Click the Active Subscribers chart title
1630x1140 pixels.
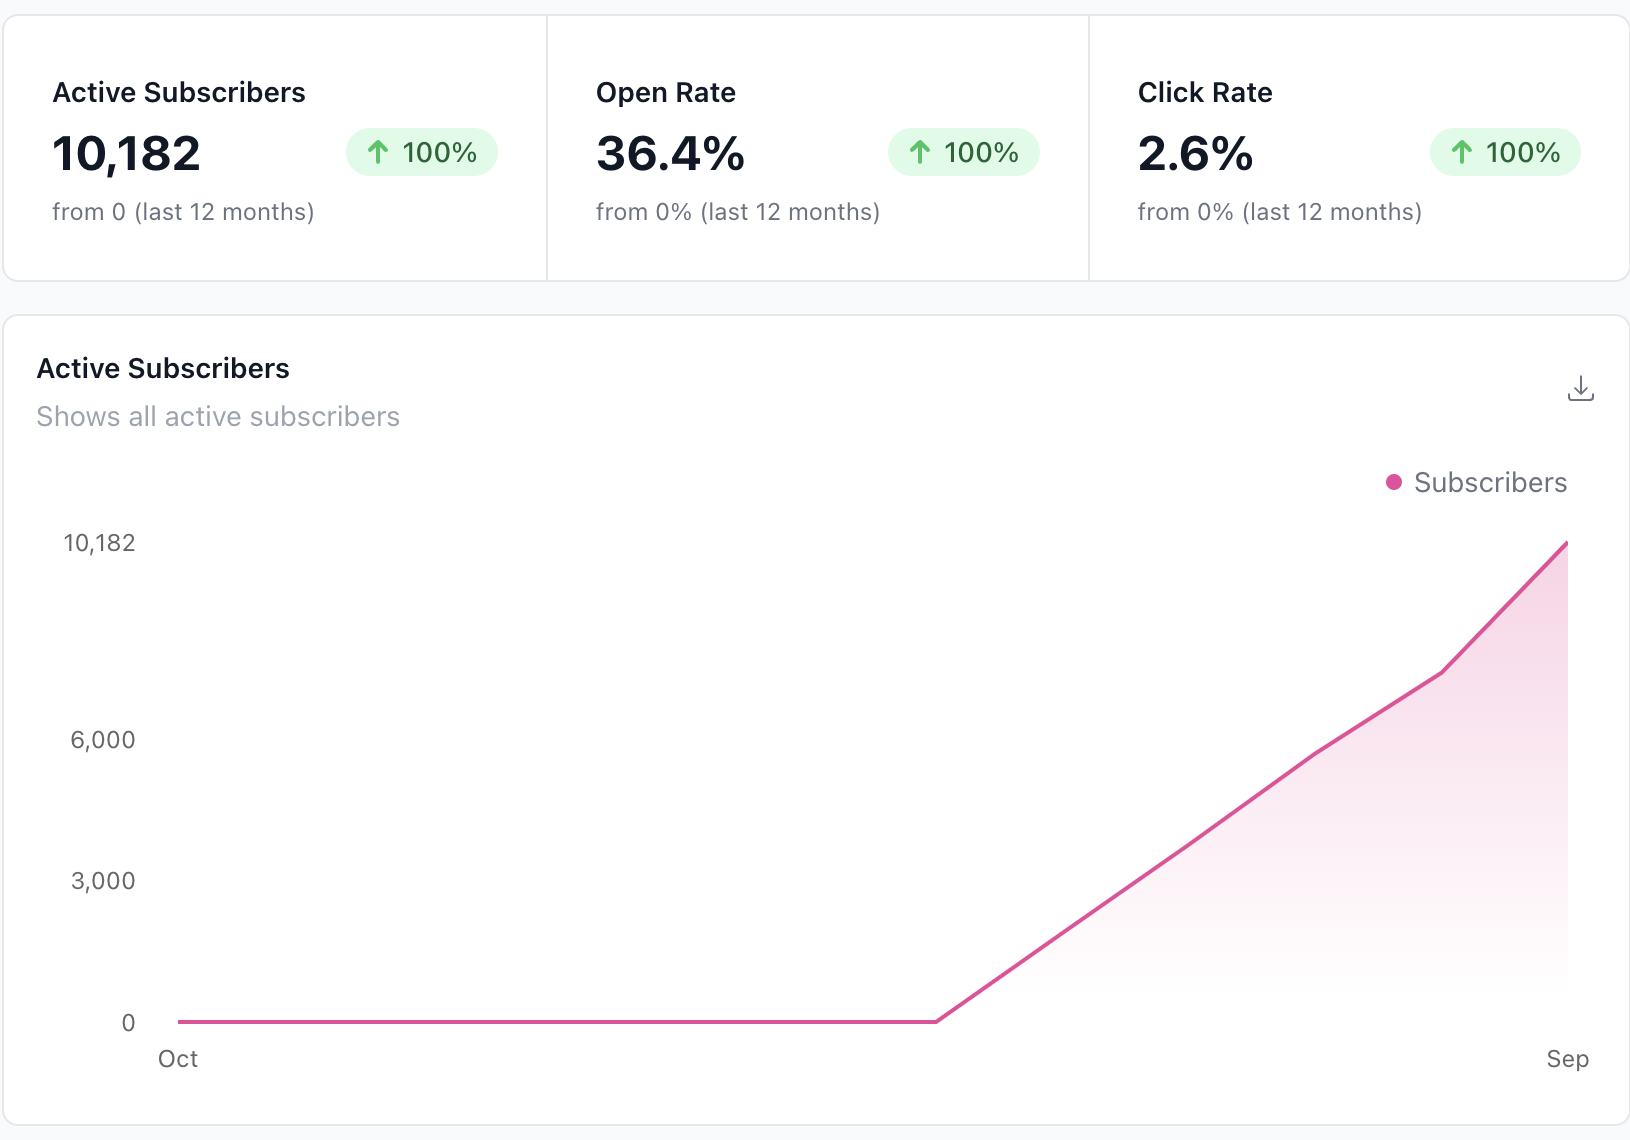click(x=163, y=368)
